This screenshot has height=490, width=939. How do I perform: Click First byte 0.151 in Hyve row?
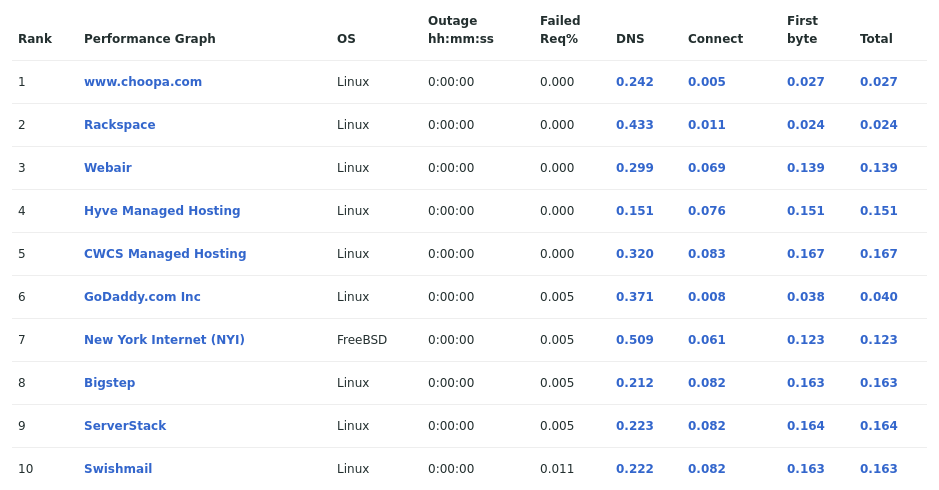tap(805, 211)
